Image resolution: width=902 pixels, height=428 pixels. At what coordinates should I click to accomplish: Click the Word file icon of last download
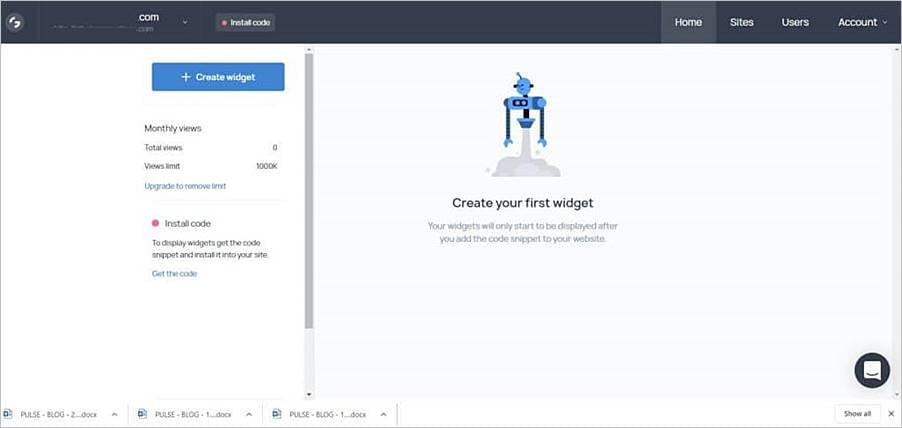tap(277, 414)
